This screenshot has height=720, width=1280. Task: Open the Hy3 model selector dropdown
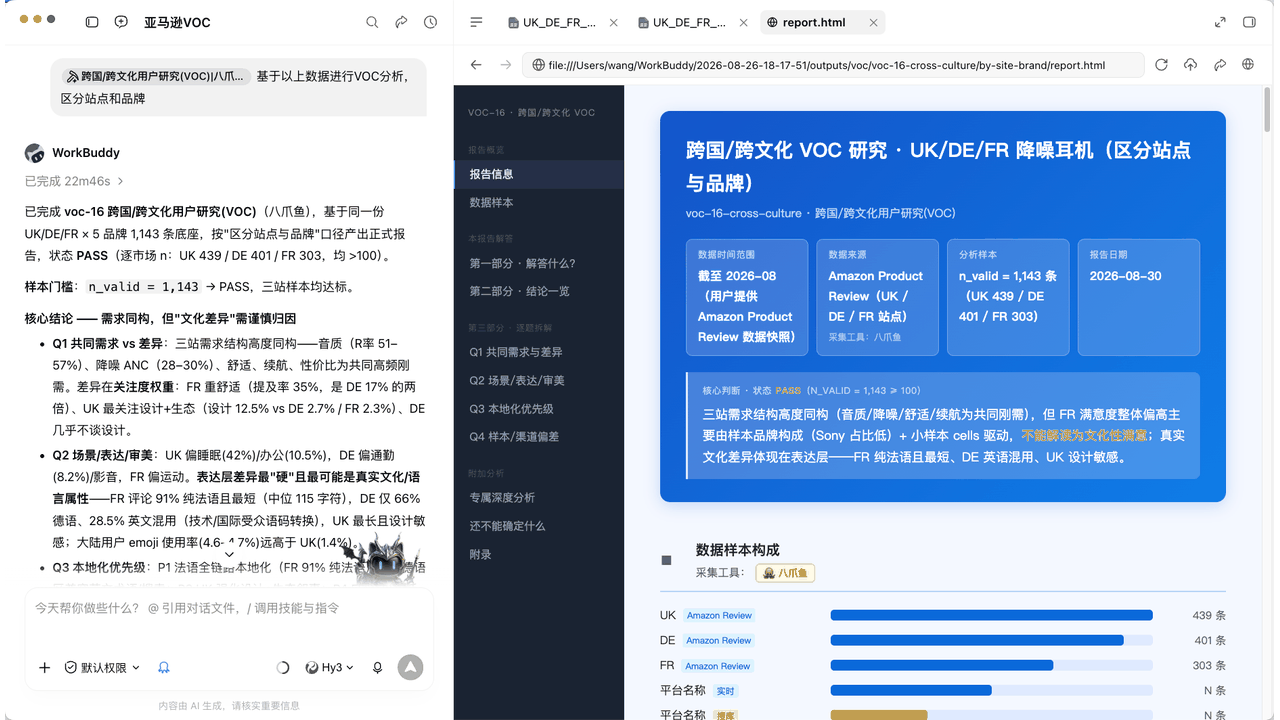click(x=330, y=668)
